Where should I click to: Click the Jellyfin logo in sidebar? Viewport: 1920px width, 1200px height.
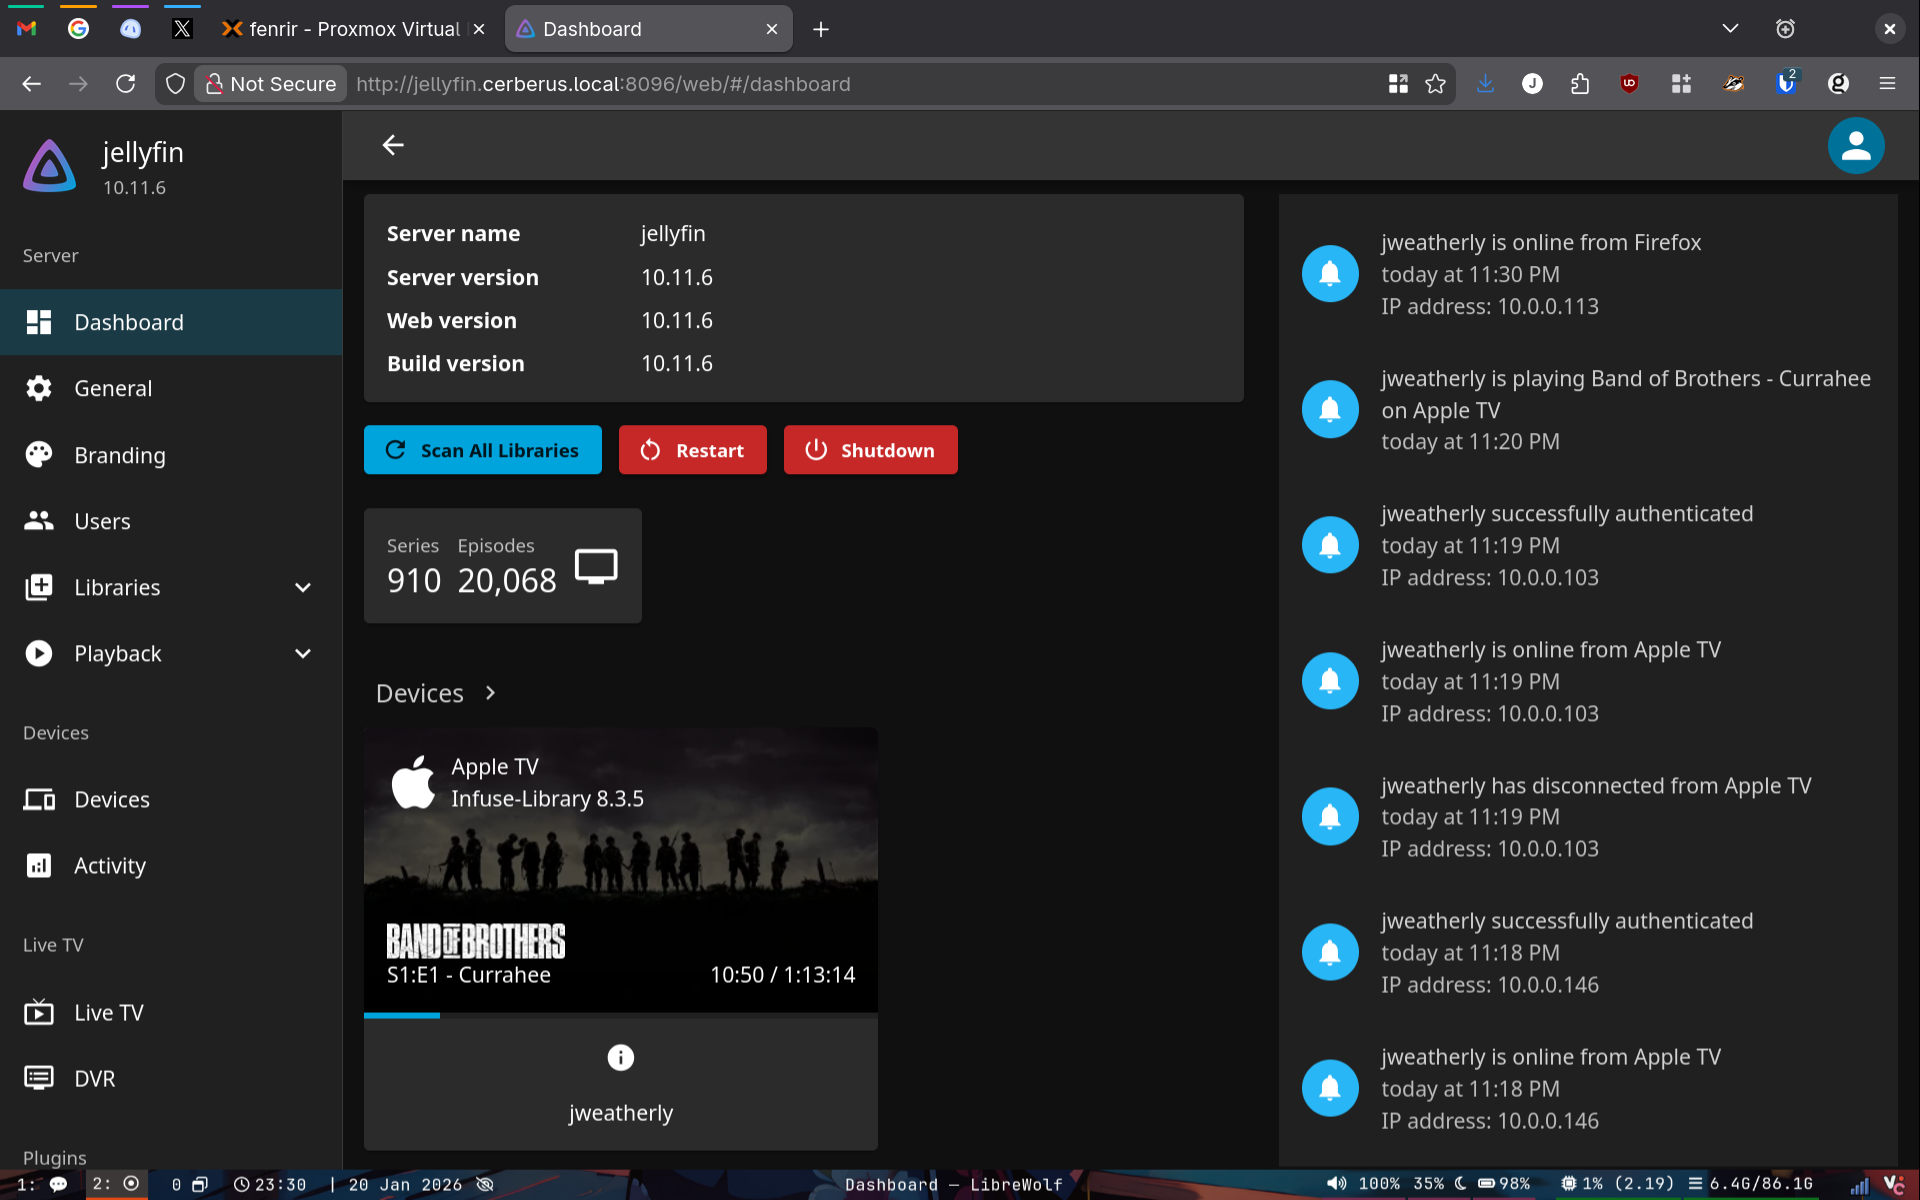point(50,166)
